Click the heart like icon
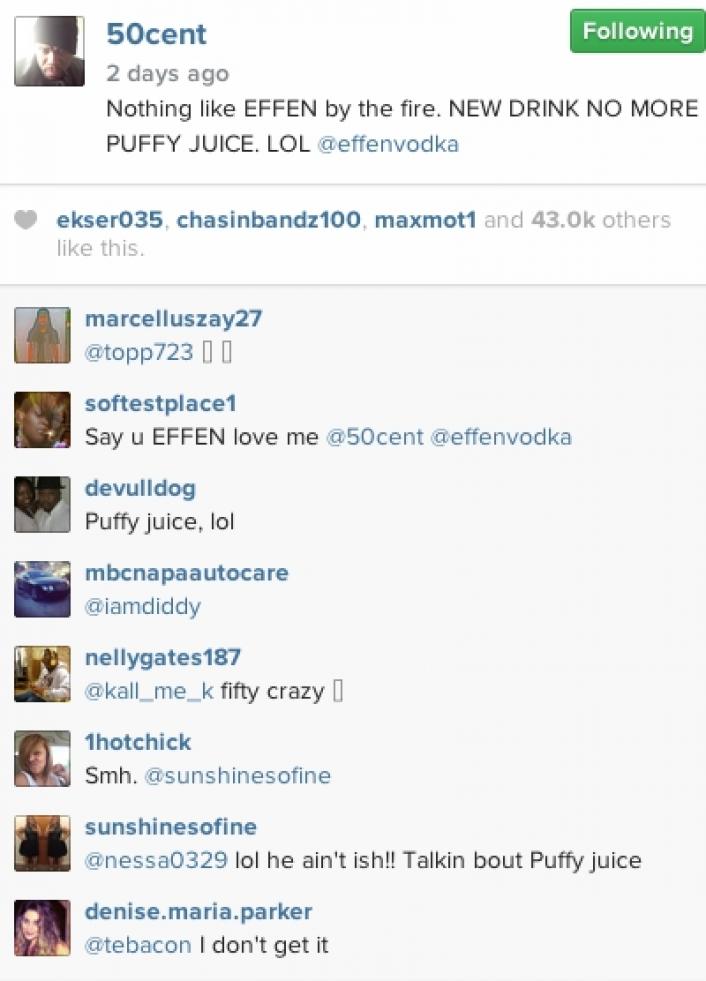The width and height of the screenshot is (706, 981). point(26,220)
